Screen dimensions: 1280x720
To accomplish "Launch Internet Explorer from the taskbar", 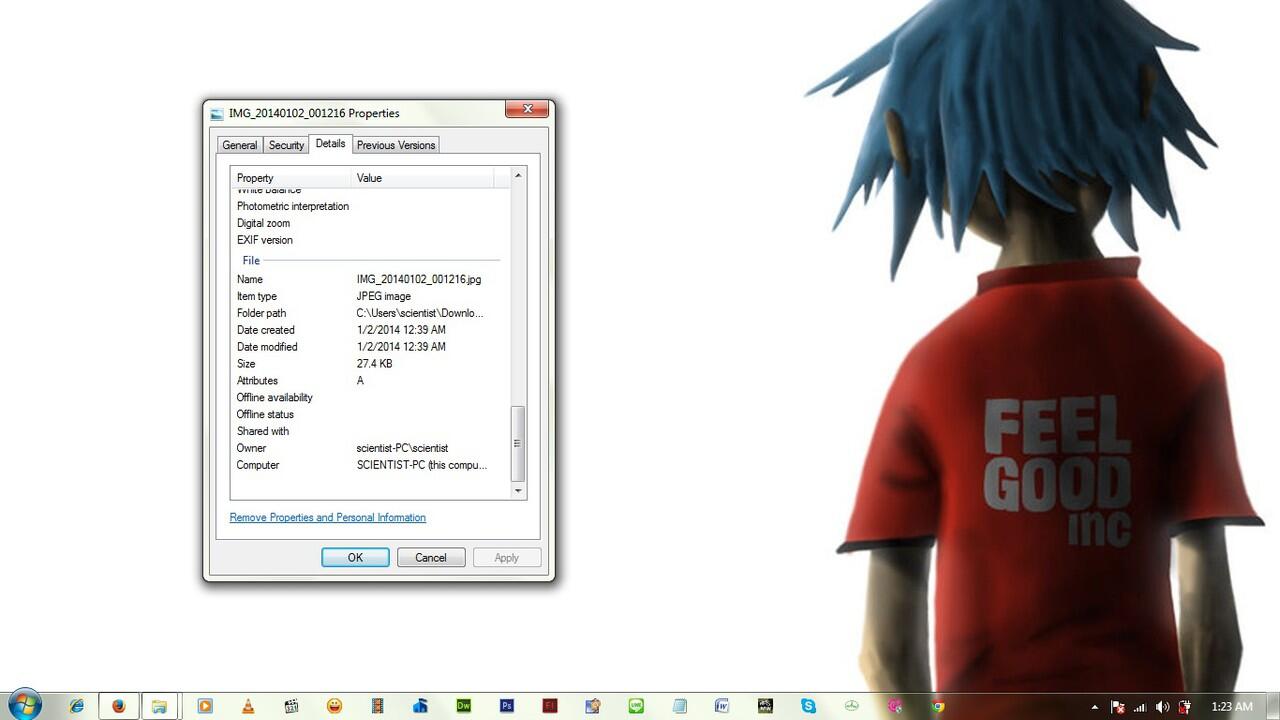I will tap(77, 706).
